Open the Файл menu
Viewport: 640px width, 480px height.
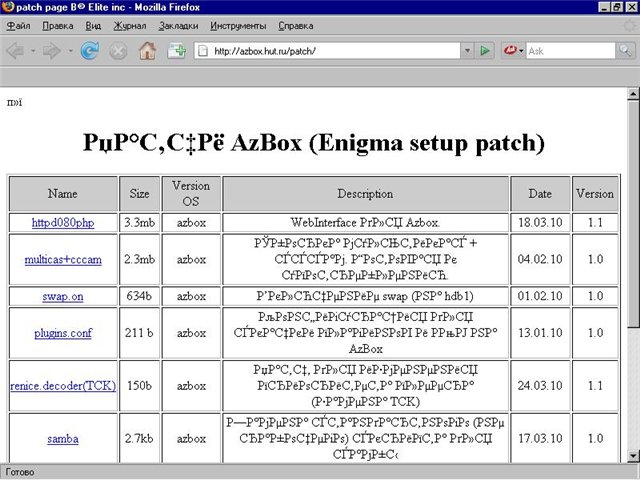pos(18,26)
